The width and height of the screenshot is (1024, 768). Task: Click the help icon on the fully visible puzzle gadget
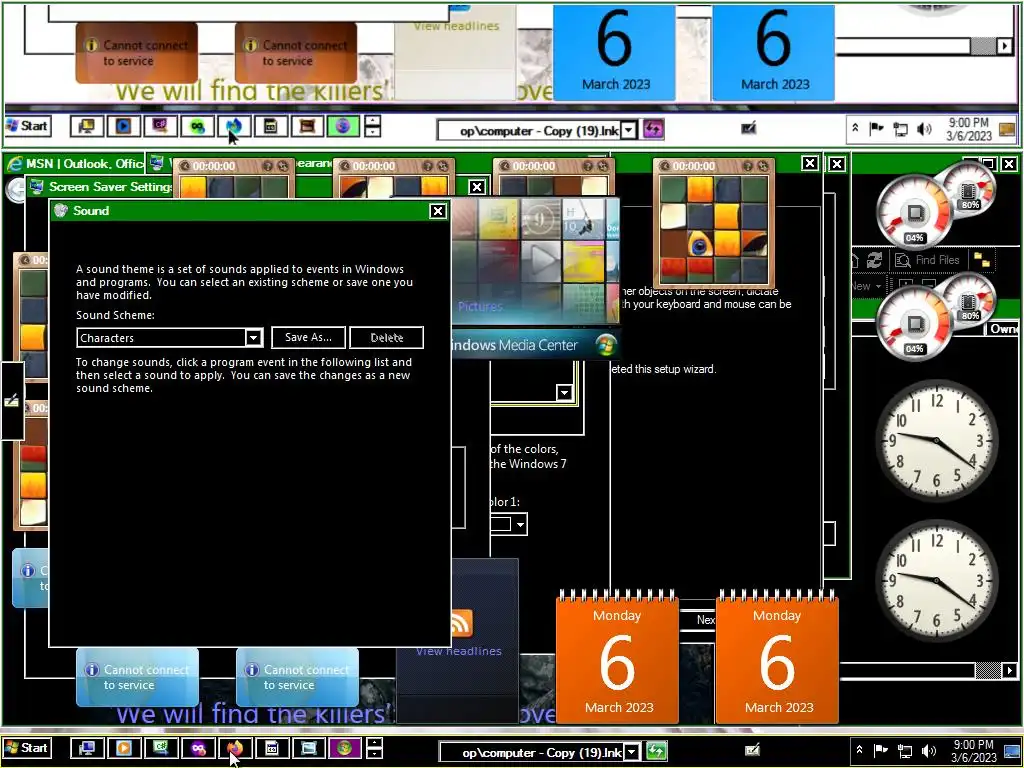748,167
